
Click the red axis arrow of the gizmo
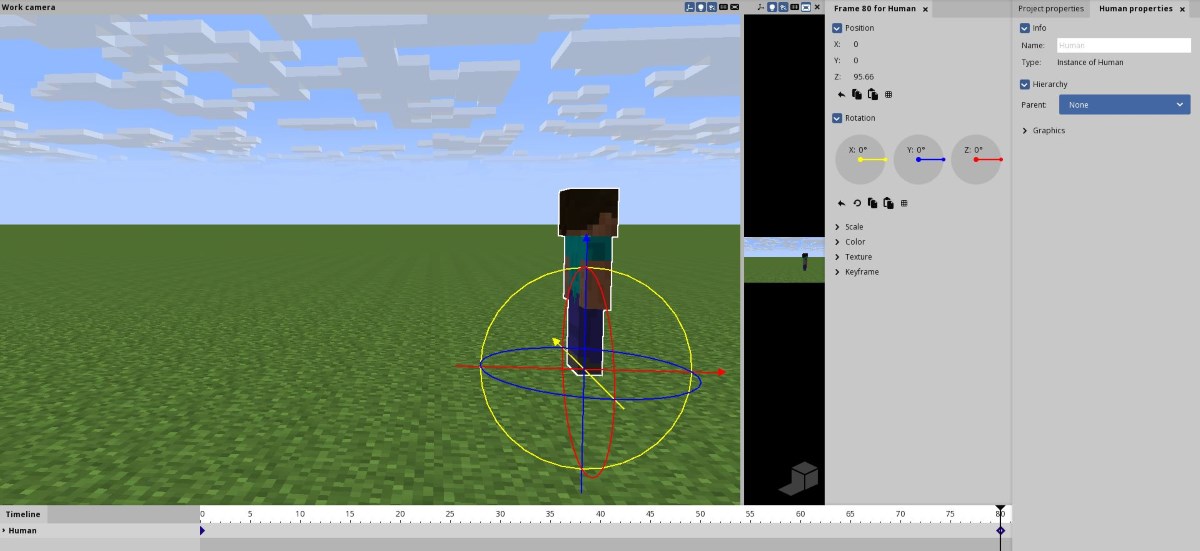pos(719,372)
